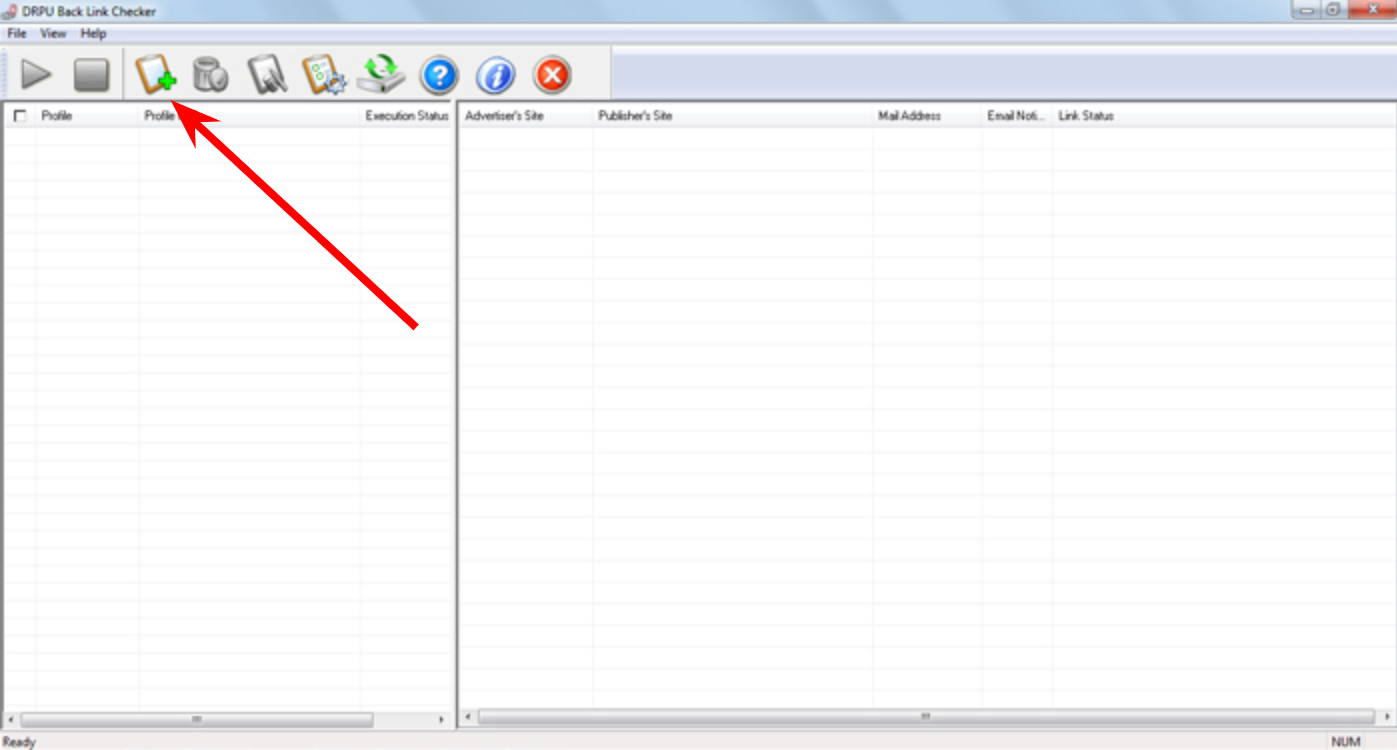Click the Mail Address column header
The height and width of the screenshot is (750, 1397).
click(x=927, y=116)
